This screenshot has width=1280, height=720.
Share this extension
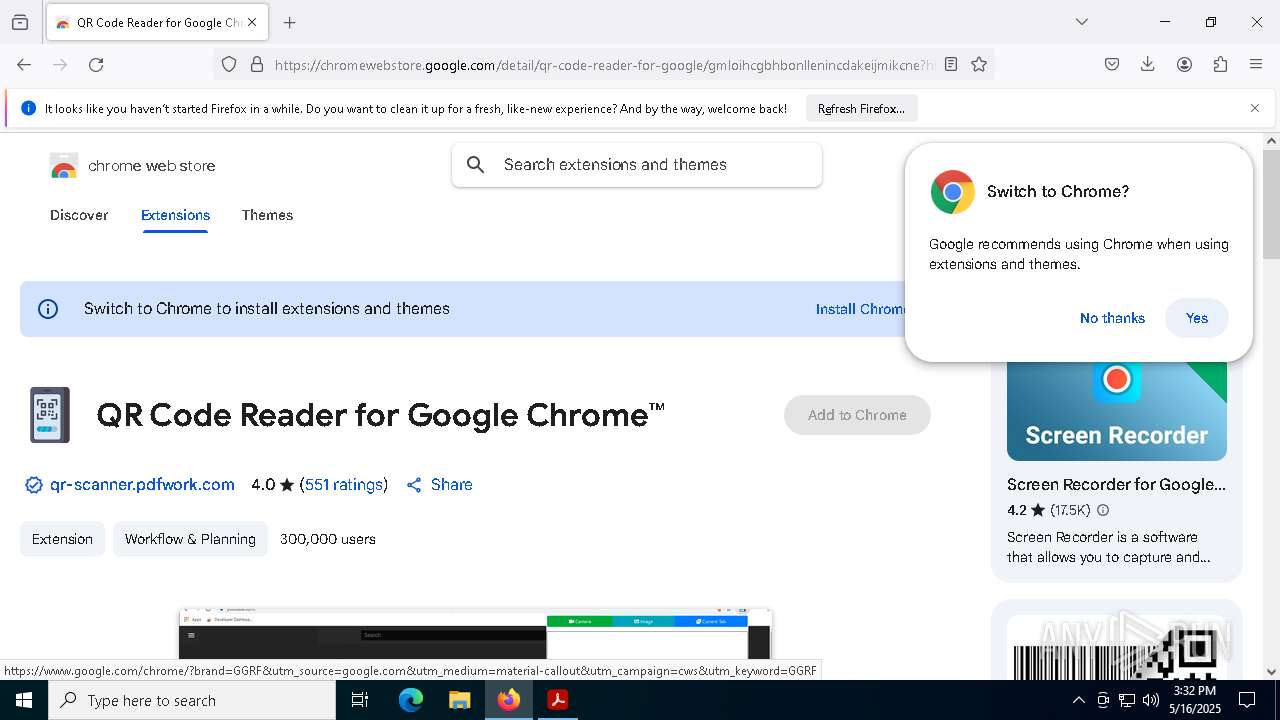[x=439, y=485]
